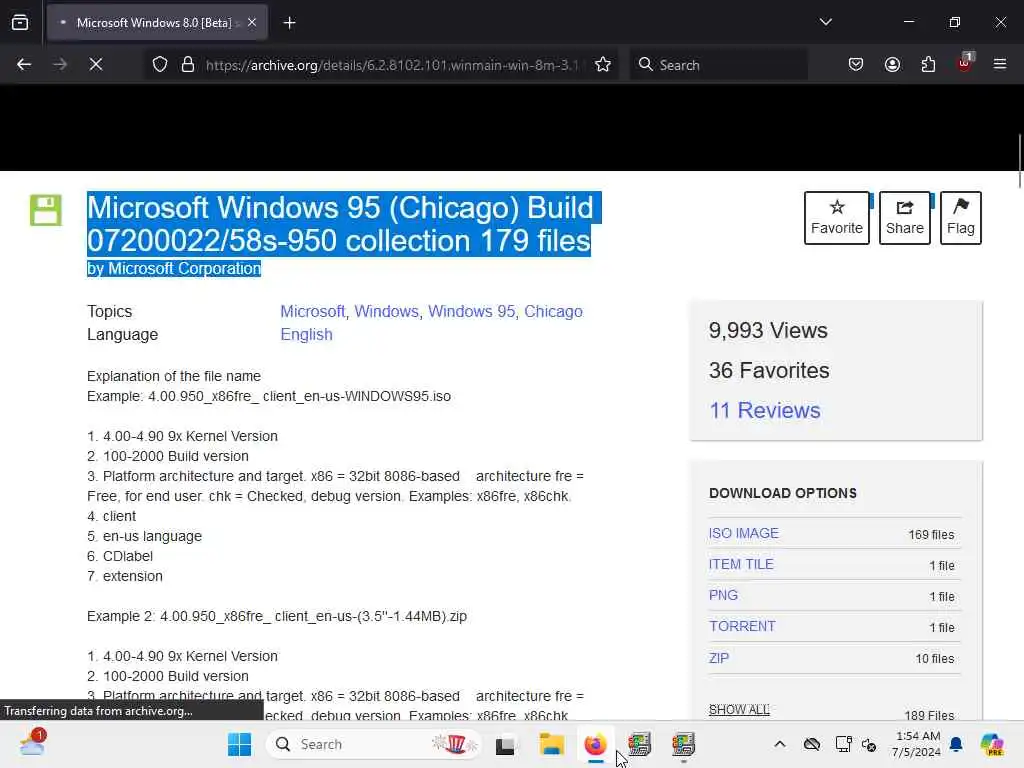Click the tracking protection shield icon

click(160, 65)
